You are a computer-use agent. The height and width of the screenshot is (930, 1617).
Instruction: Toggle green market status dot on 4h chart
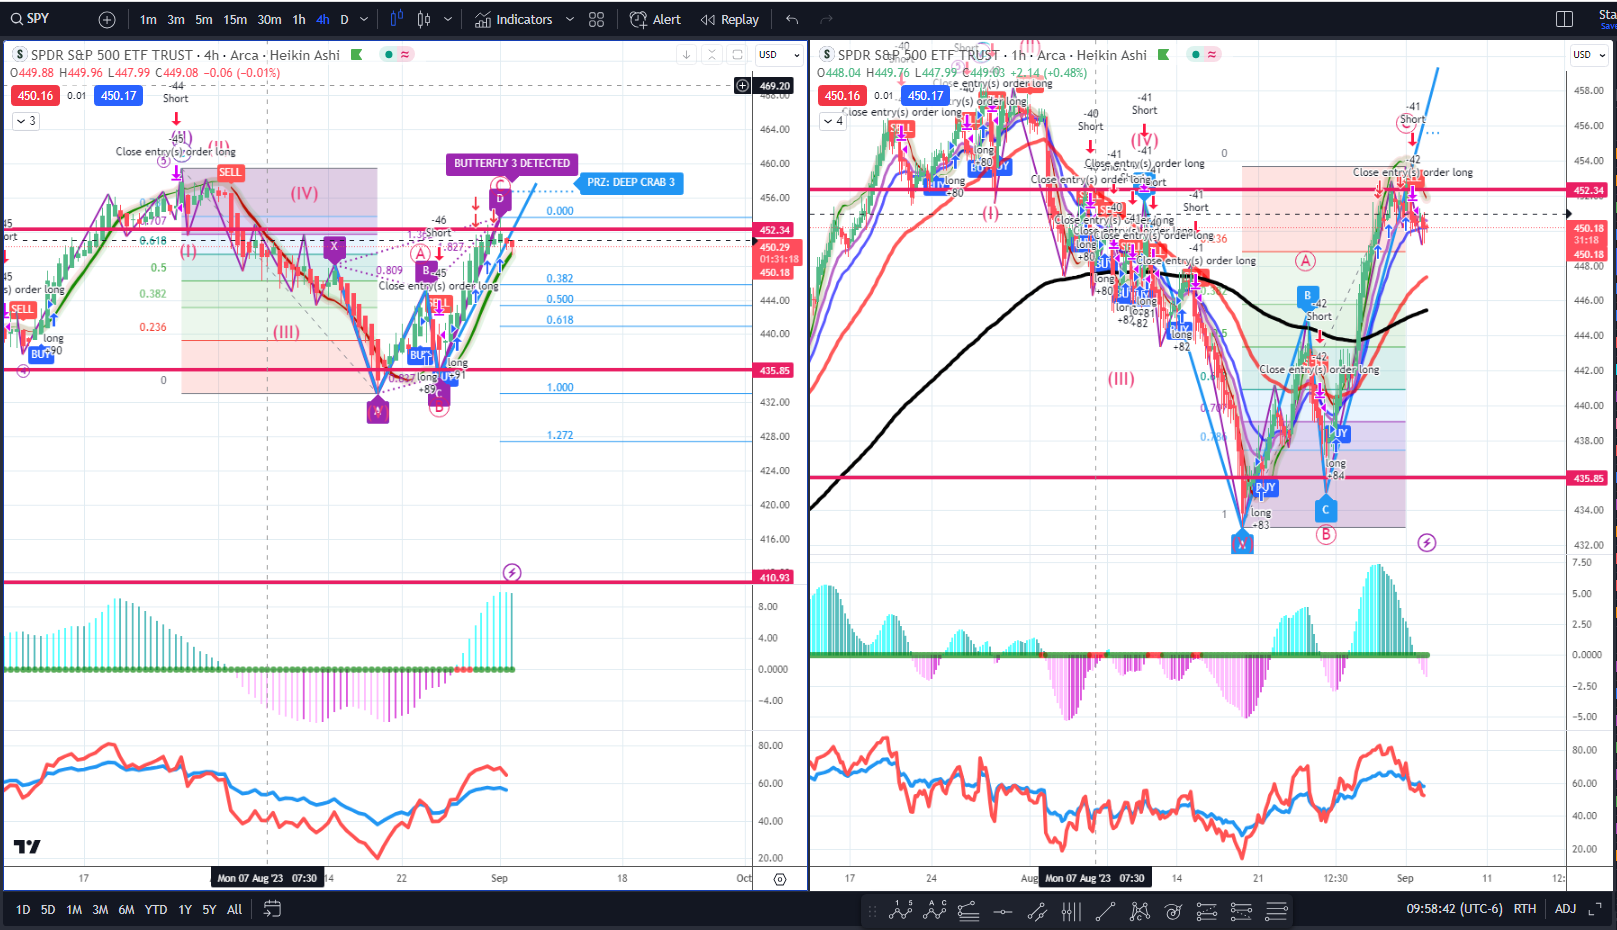(x=388, y=55)
